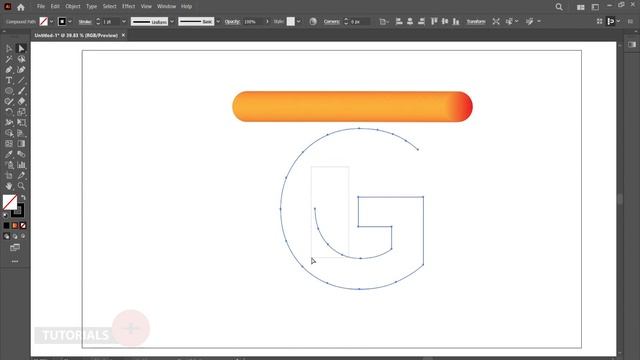
Task: Select the Blend tool
Action: [21, 155]
